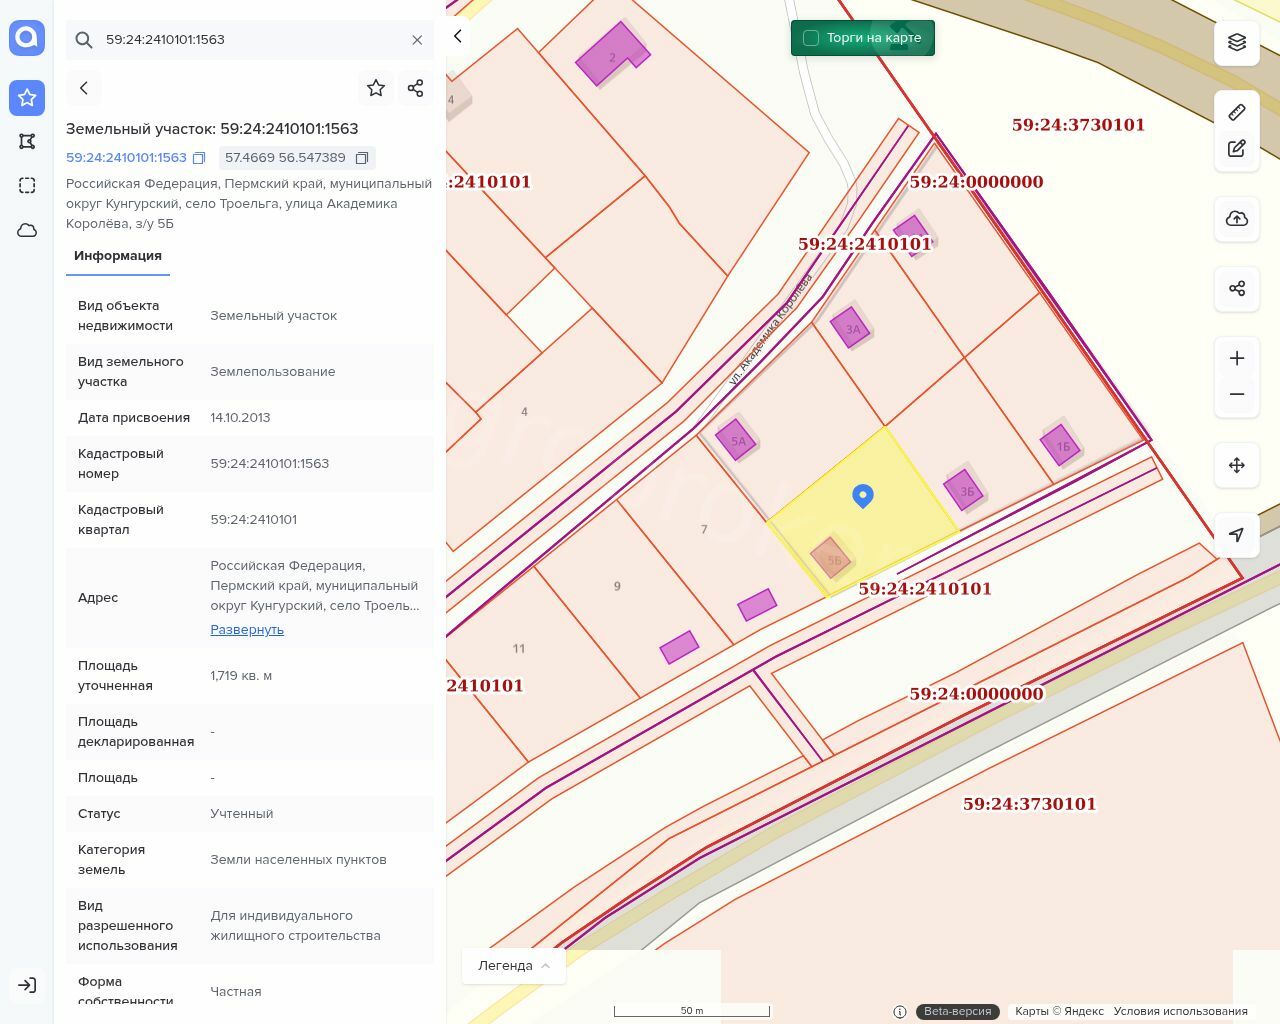
Task: Enable the Торги на карте checkbox
Action: (811, 38)
